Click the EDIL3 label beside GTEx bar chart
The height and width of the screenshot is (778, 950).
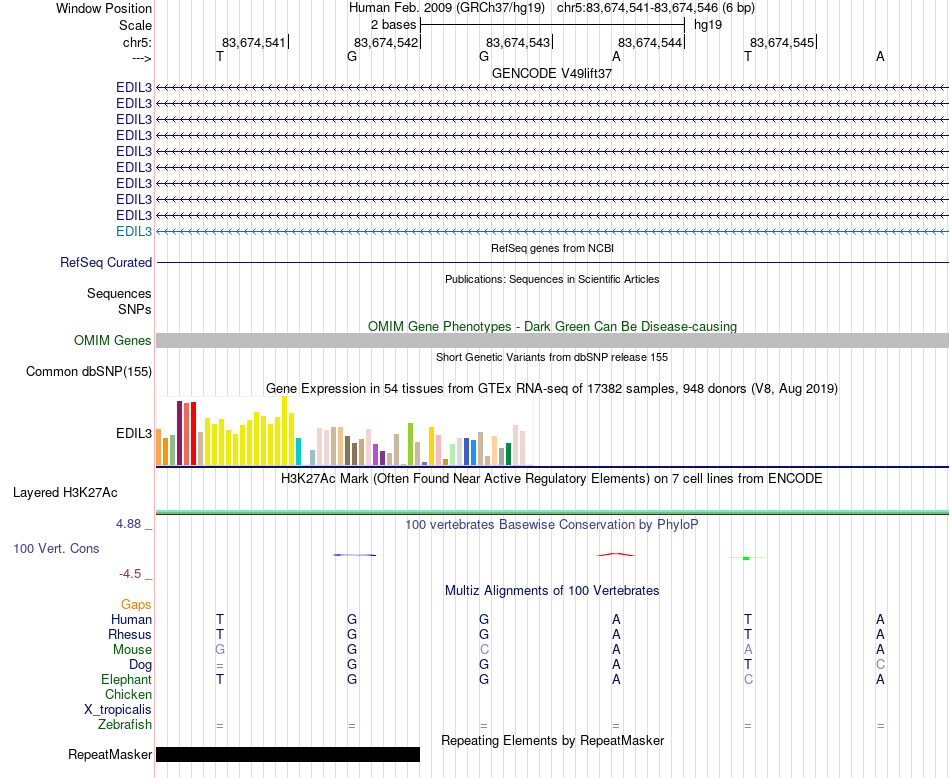click(x=134, y=434)
